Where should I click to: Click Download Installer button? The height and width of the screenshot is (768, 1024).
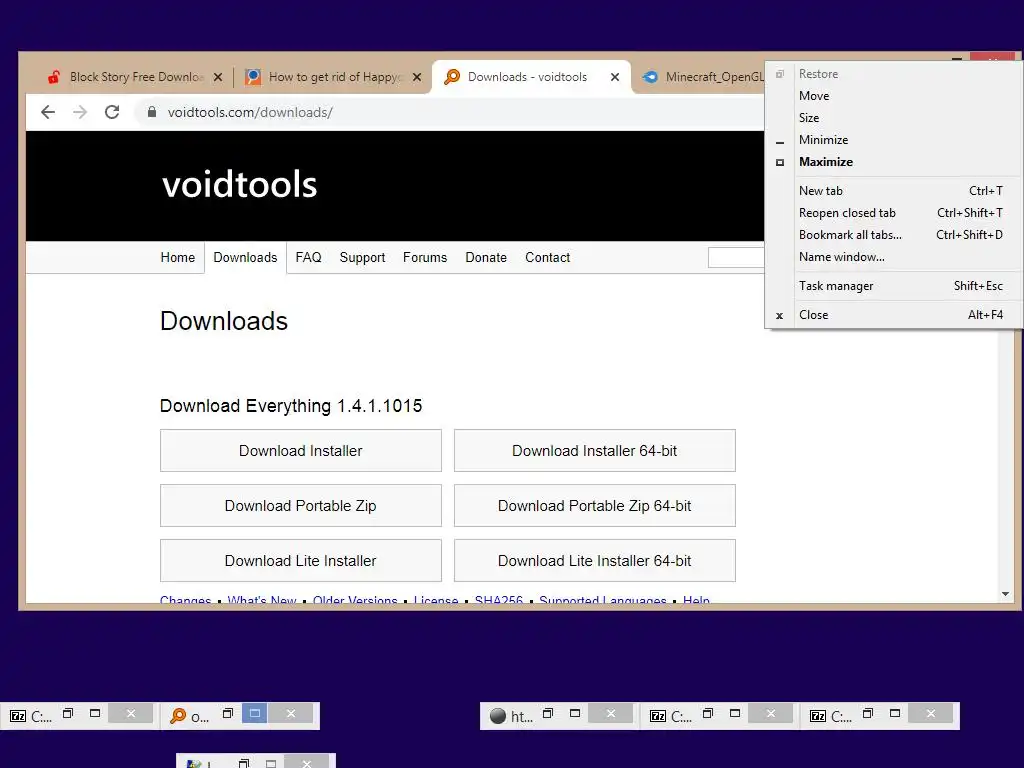click(301, 451)
